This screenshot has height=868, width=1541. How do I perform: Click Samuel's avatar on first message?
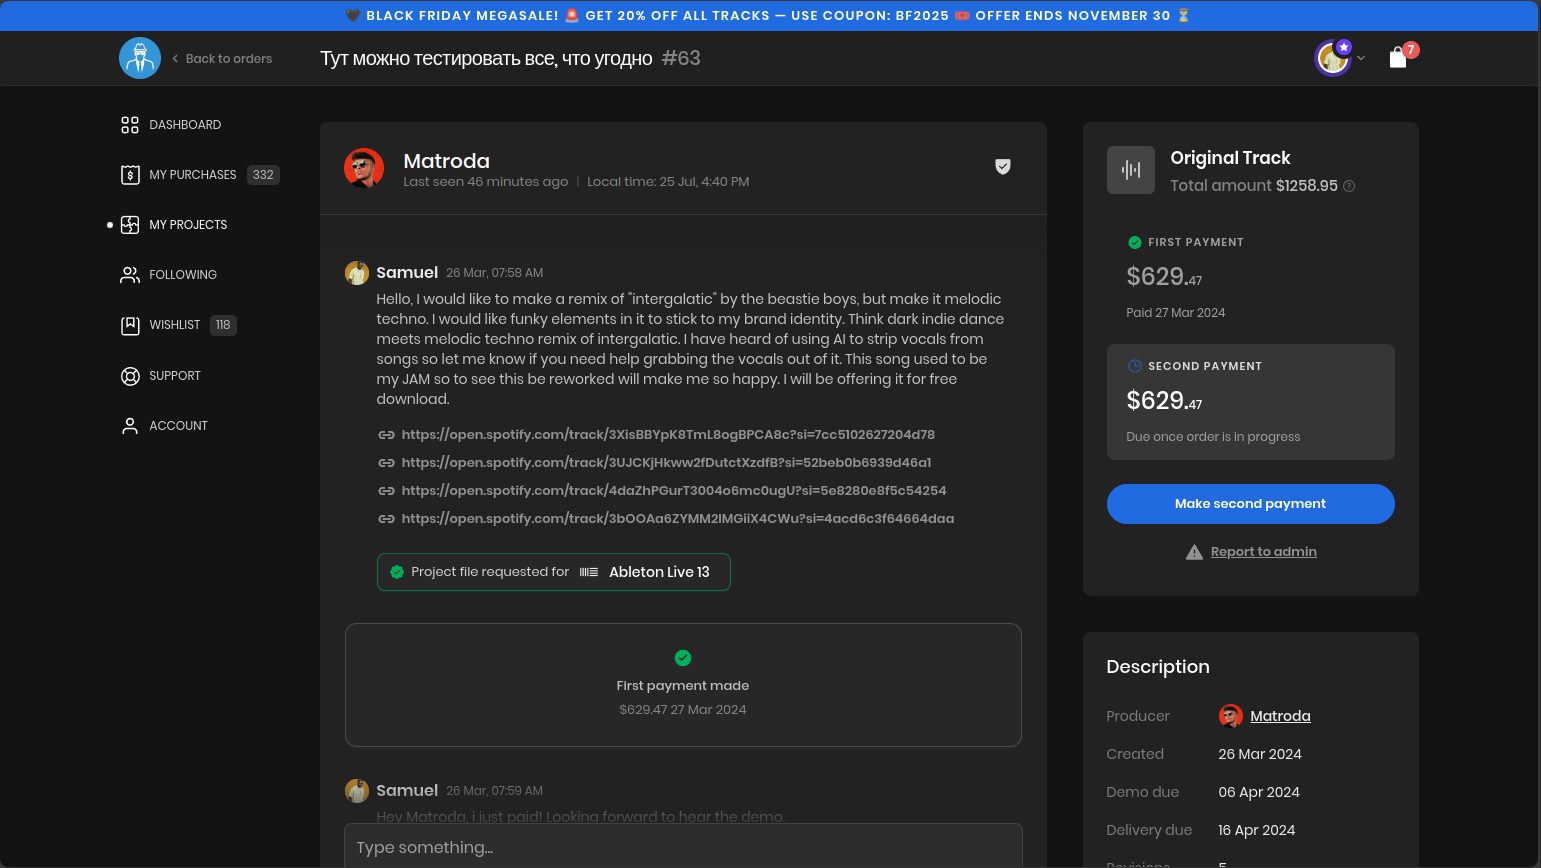coord(357,273)
